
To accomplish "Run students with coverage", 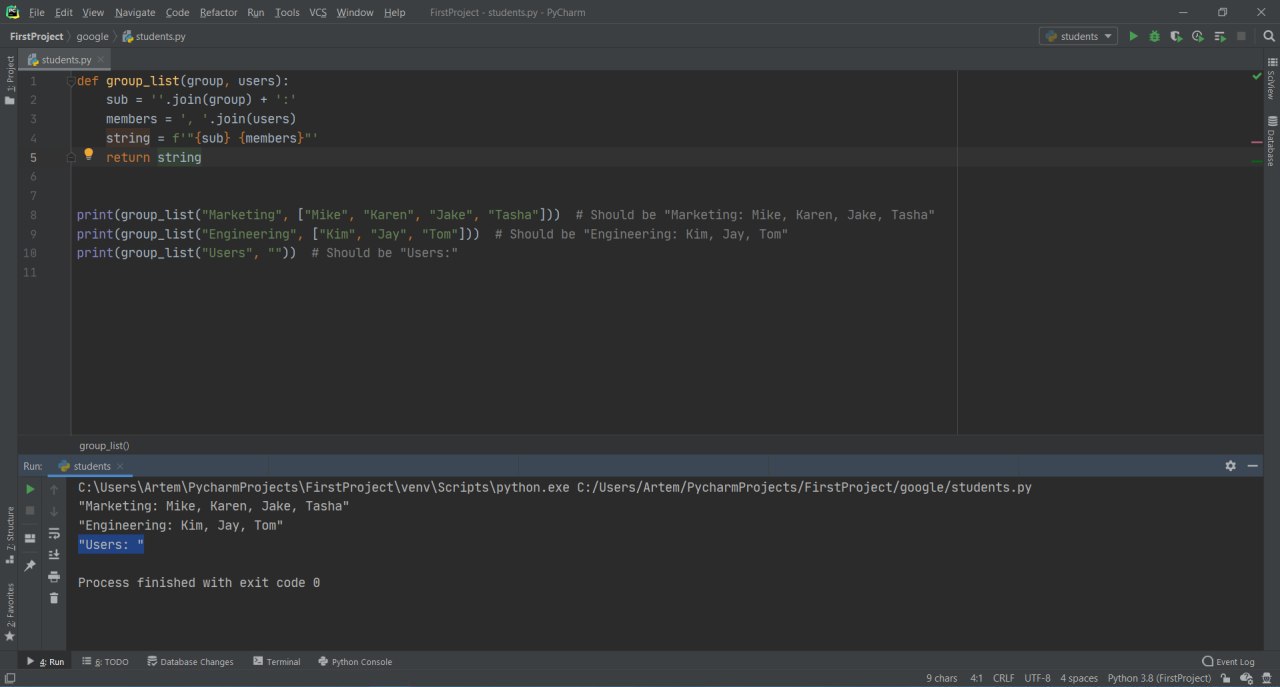I will pyautogui.click(x=1176, y=36).
